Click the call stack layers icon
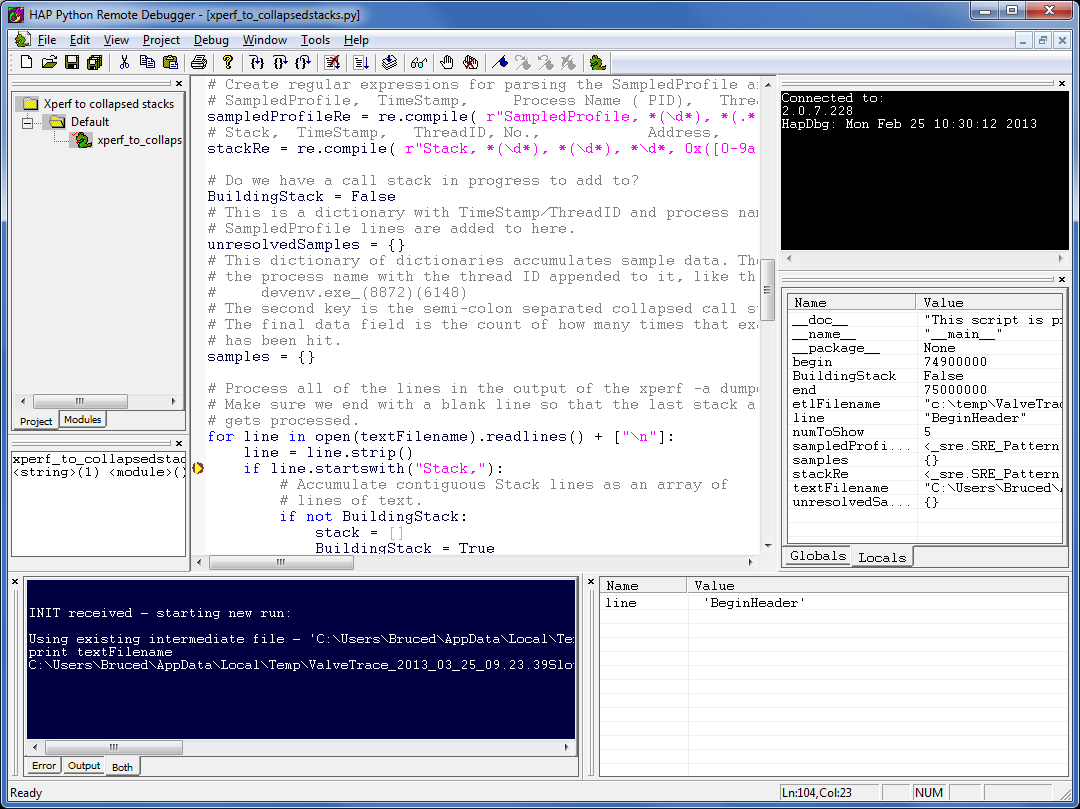Viewport: 1080px width, 809px height. tap(390, 63)
